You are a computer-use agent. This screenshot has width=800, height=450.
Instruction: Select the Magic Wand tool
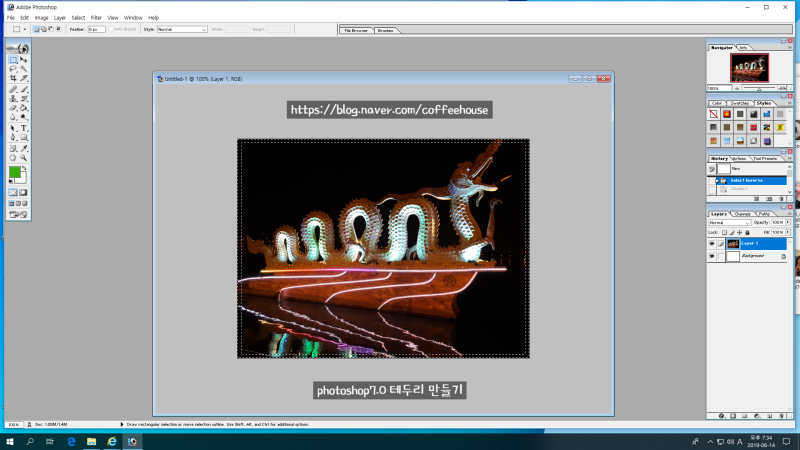pyautogui.click(x=23, y=69)
